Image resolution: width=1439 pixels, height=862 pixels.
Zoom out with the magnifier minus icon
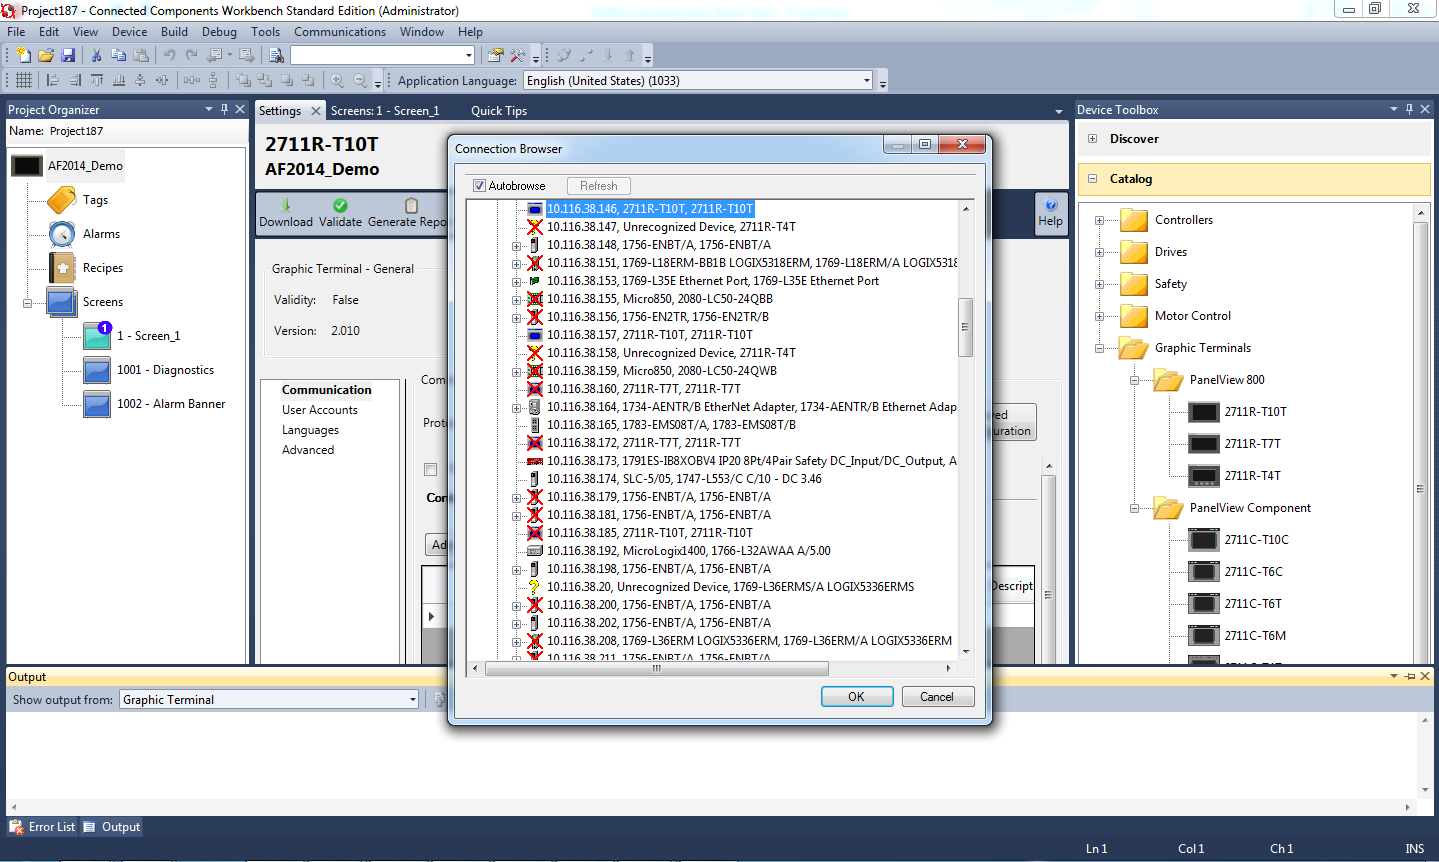pos(360,80)
